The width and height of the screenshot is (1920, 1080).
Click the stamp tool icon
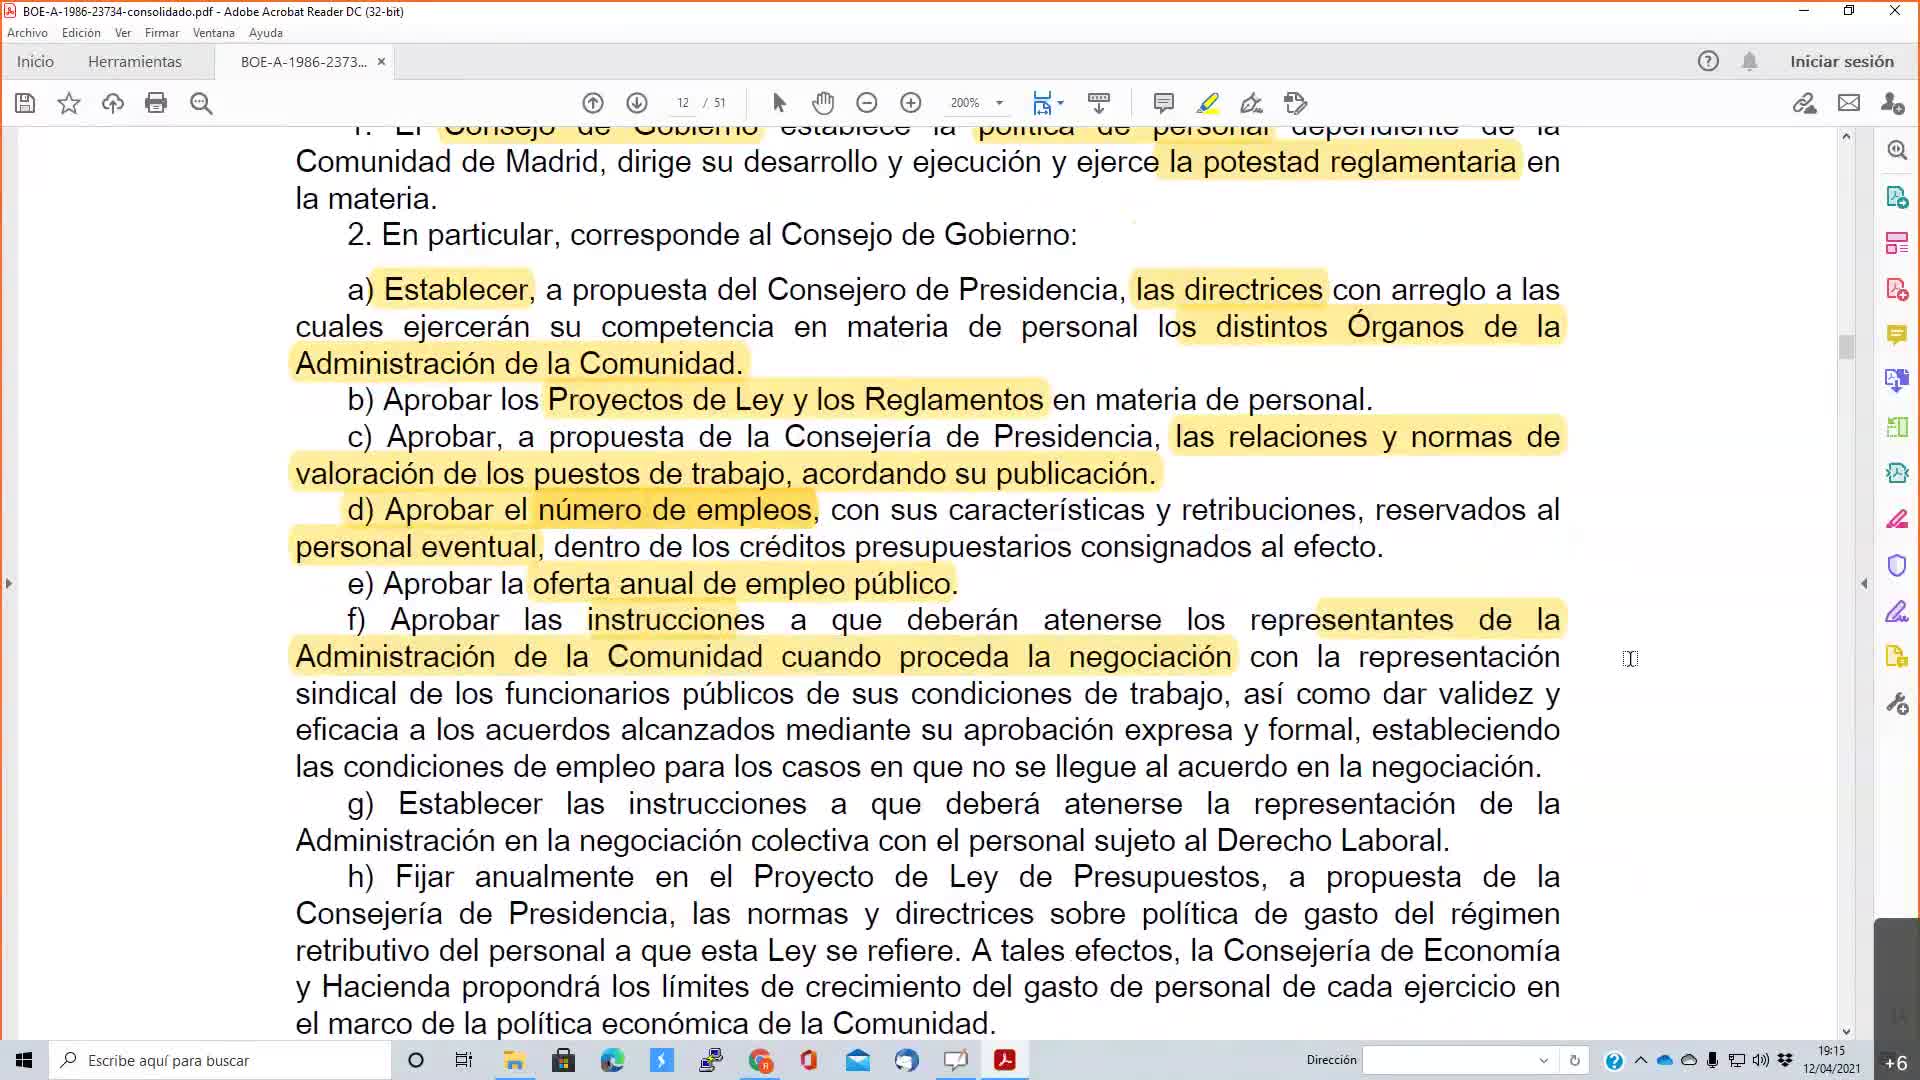[x=1295, y=103]
